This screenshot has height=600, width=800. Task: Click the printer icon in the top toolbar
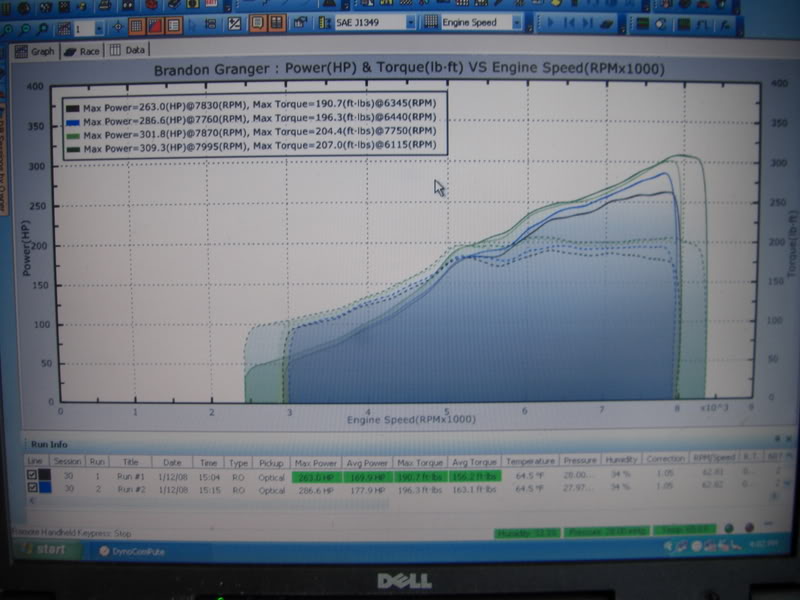coord(103,8)
